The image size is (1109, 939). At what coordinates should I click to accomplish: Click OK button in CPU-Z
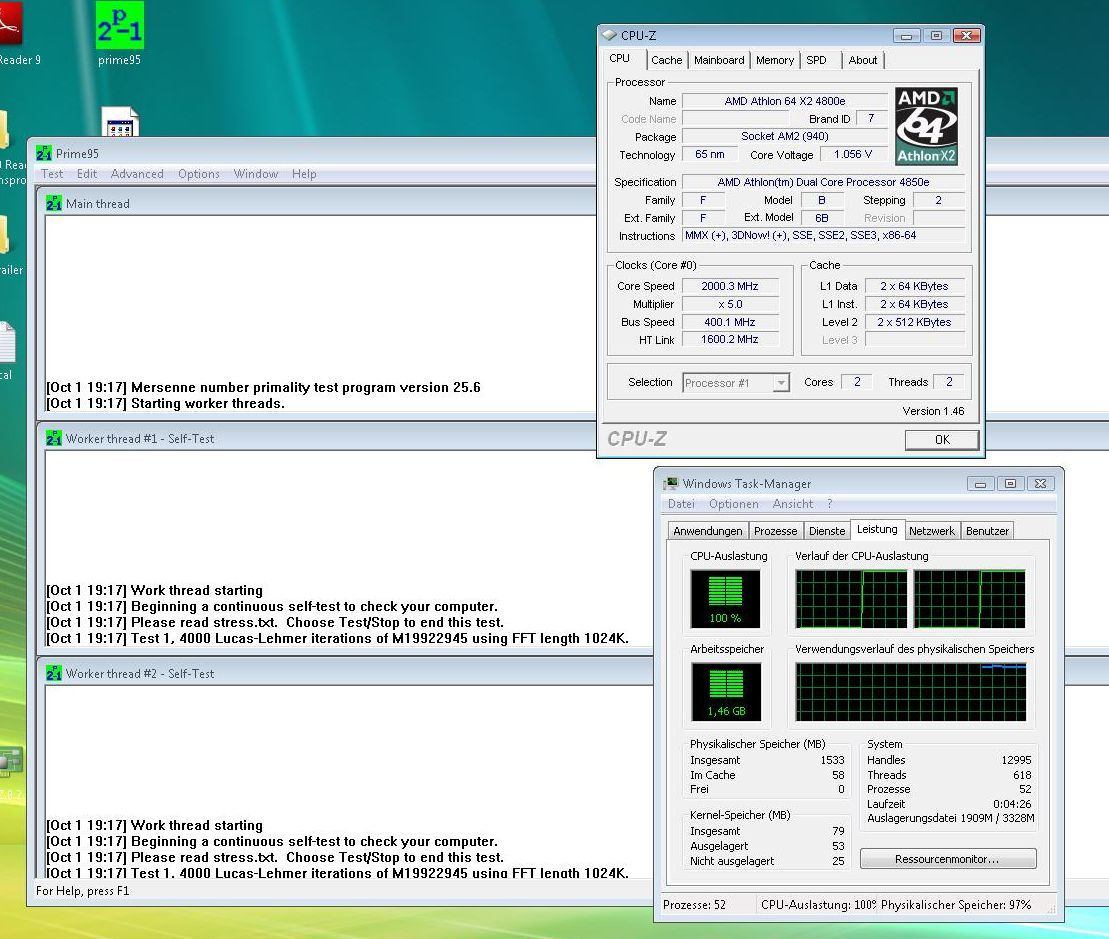(942, 440)
